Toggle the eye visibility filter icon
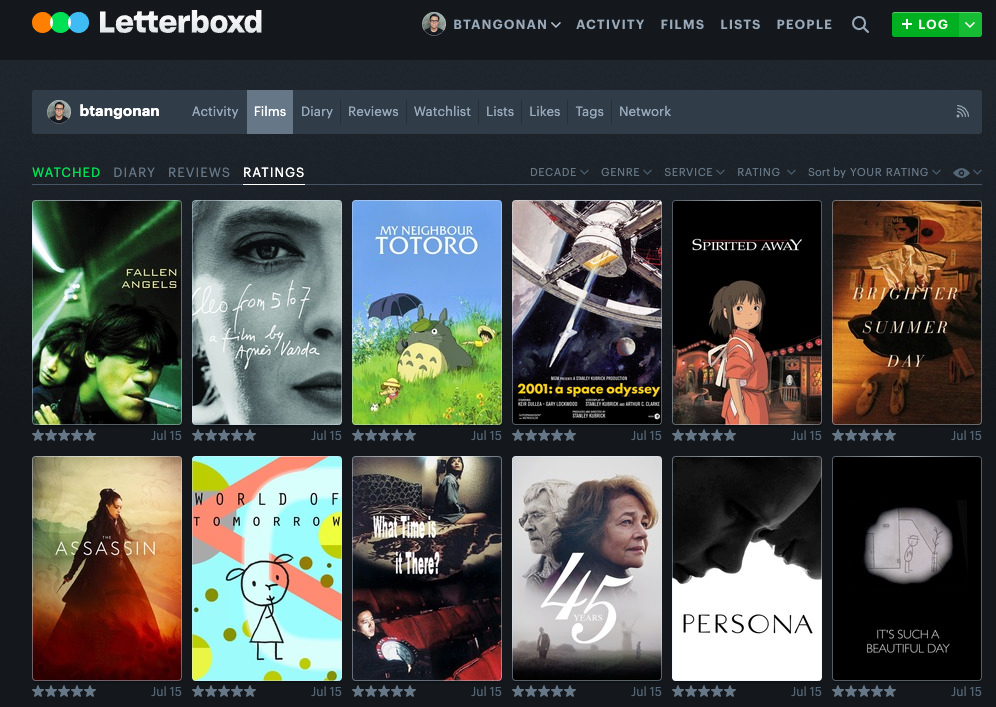 tap(960, 173)
